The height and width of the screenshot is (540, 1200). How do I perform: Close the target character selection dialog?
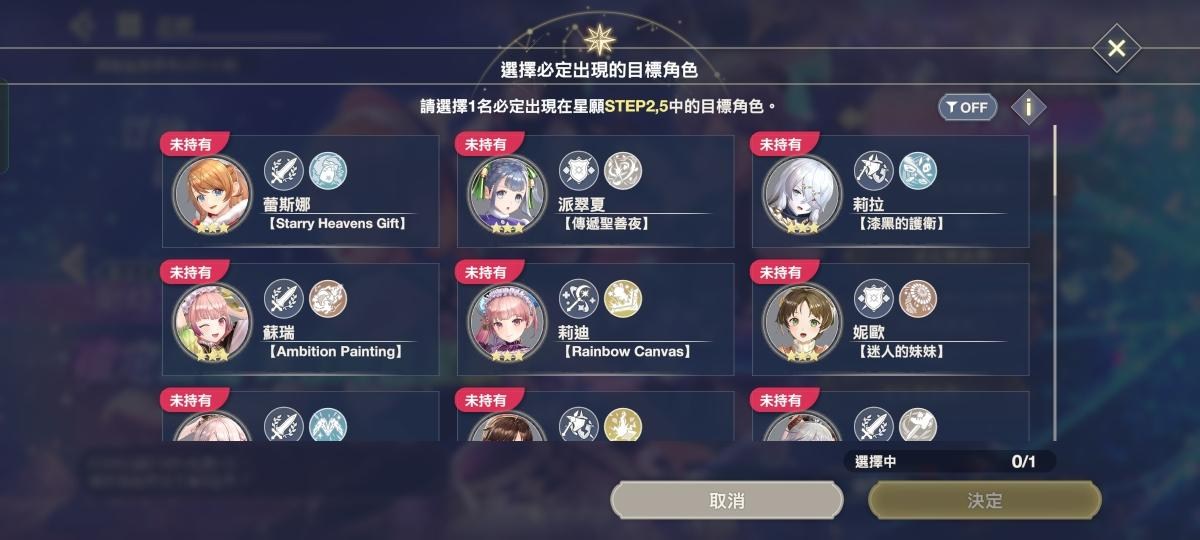pyautogui.click(x=1117, y=48)
